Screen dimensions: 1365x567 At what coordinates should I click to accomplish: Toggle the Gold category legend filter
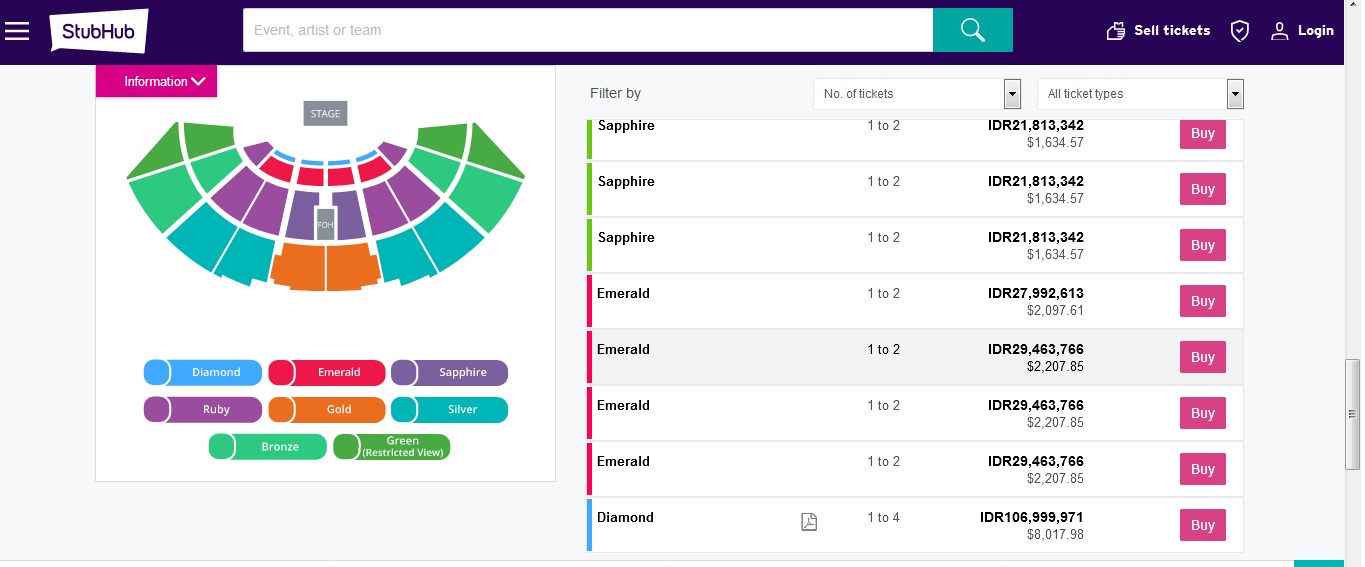[x=327, y=409]
